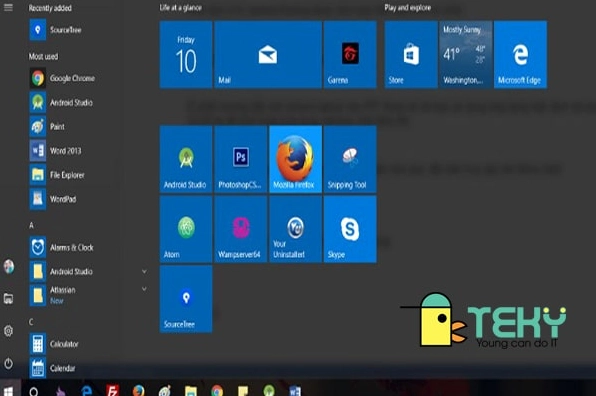Screen dimensions: 596x396
Task: Open the Atom editor tile
Action: click(186, 229)
